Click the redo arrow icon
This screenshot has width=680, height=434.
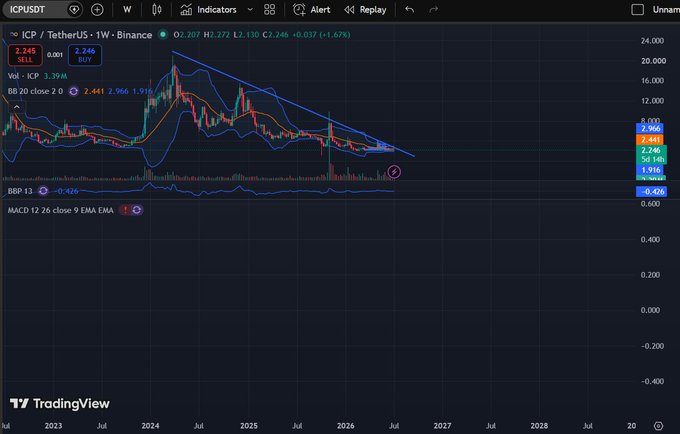point(434,10)
